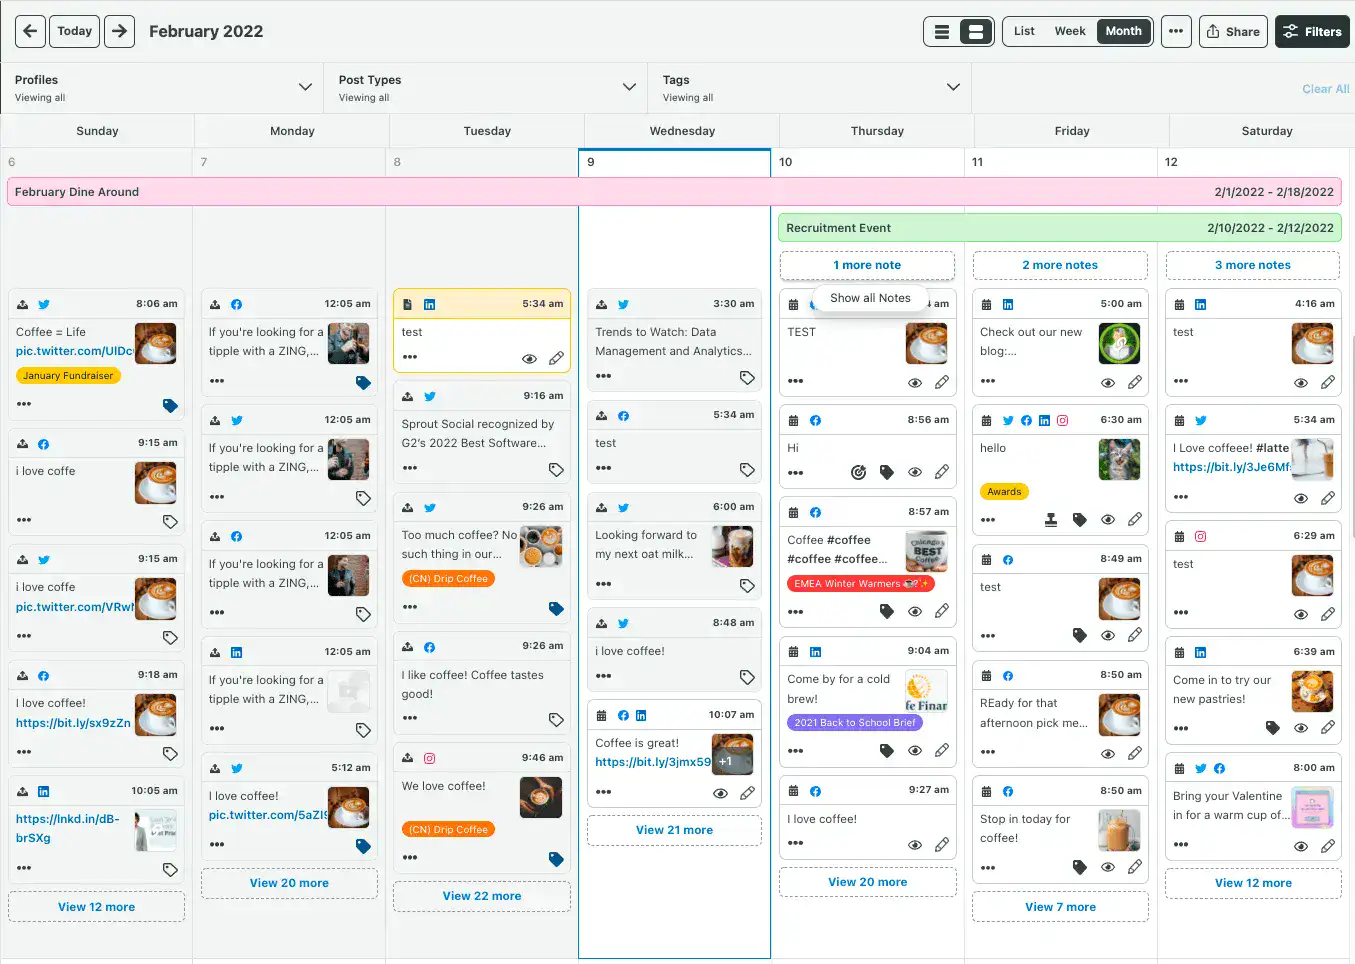Select the List view tab

point(1023,31)
